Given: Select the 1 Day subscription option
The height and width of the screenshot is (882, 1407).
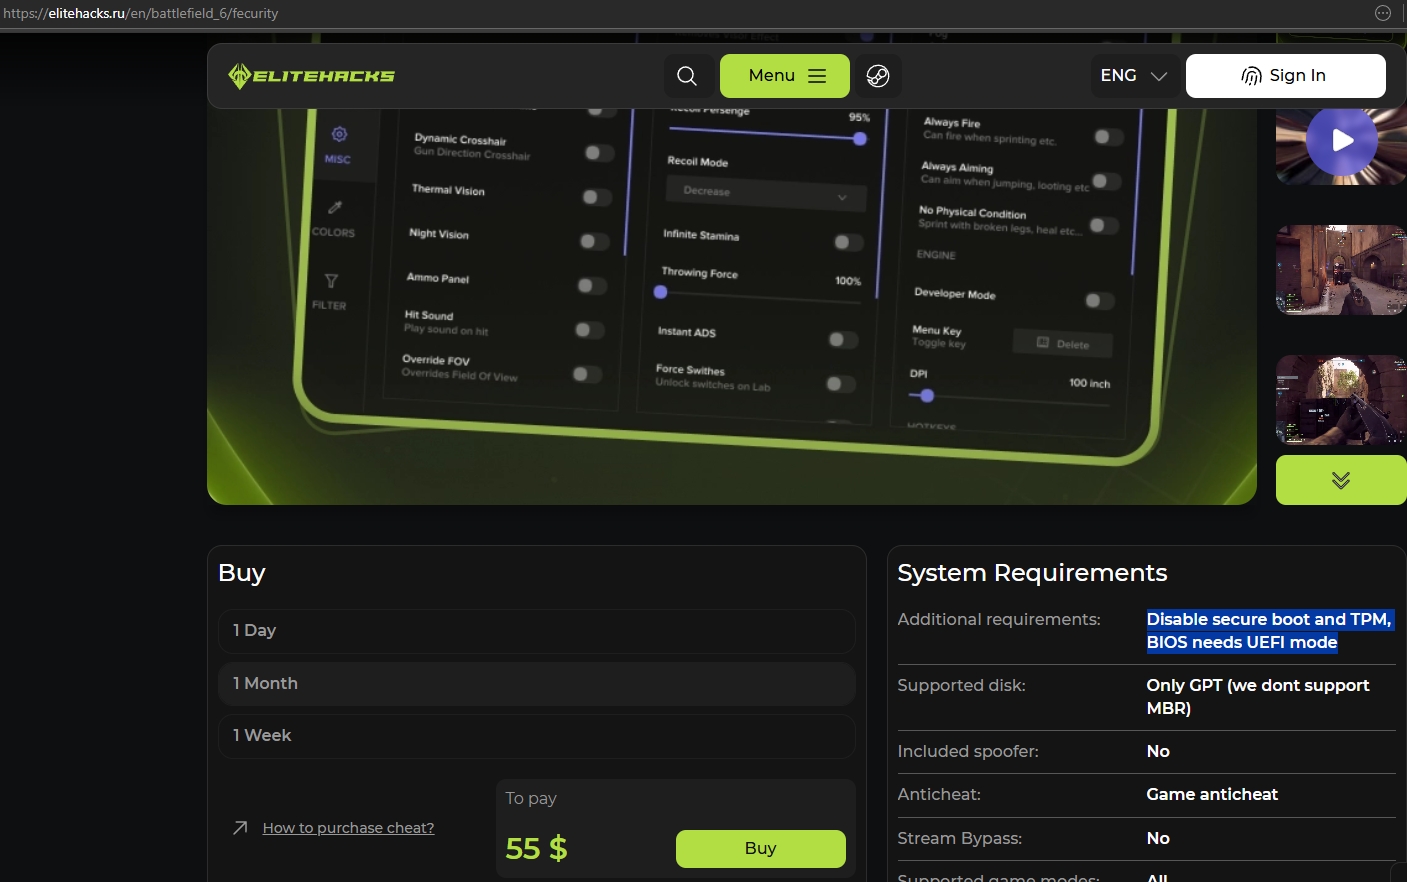Looking at the screenshot, I should pyautogui.click(x=536, y=631).
